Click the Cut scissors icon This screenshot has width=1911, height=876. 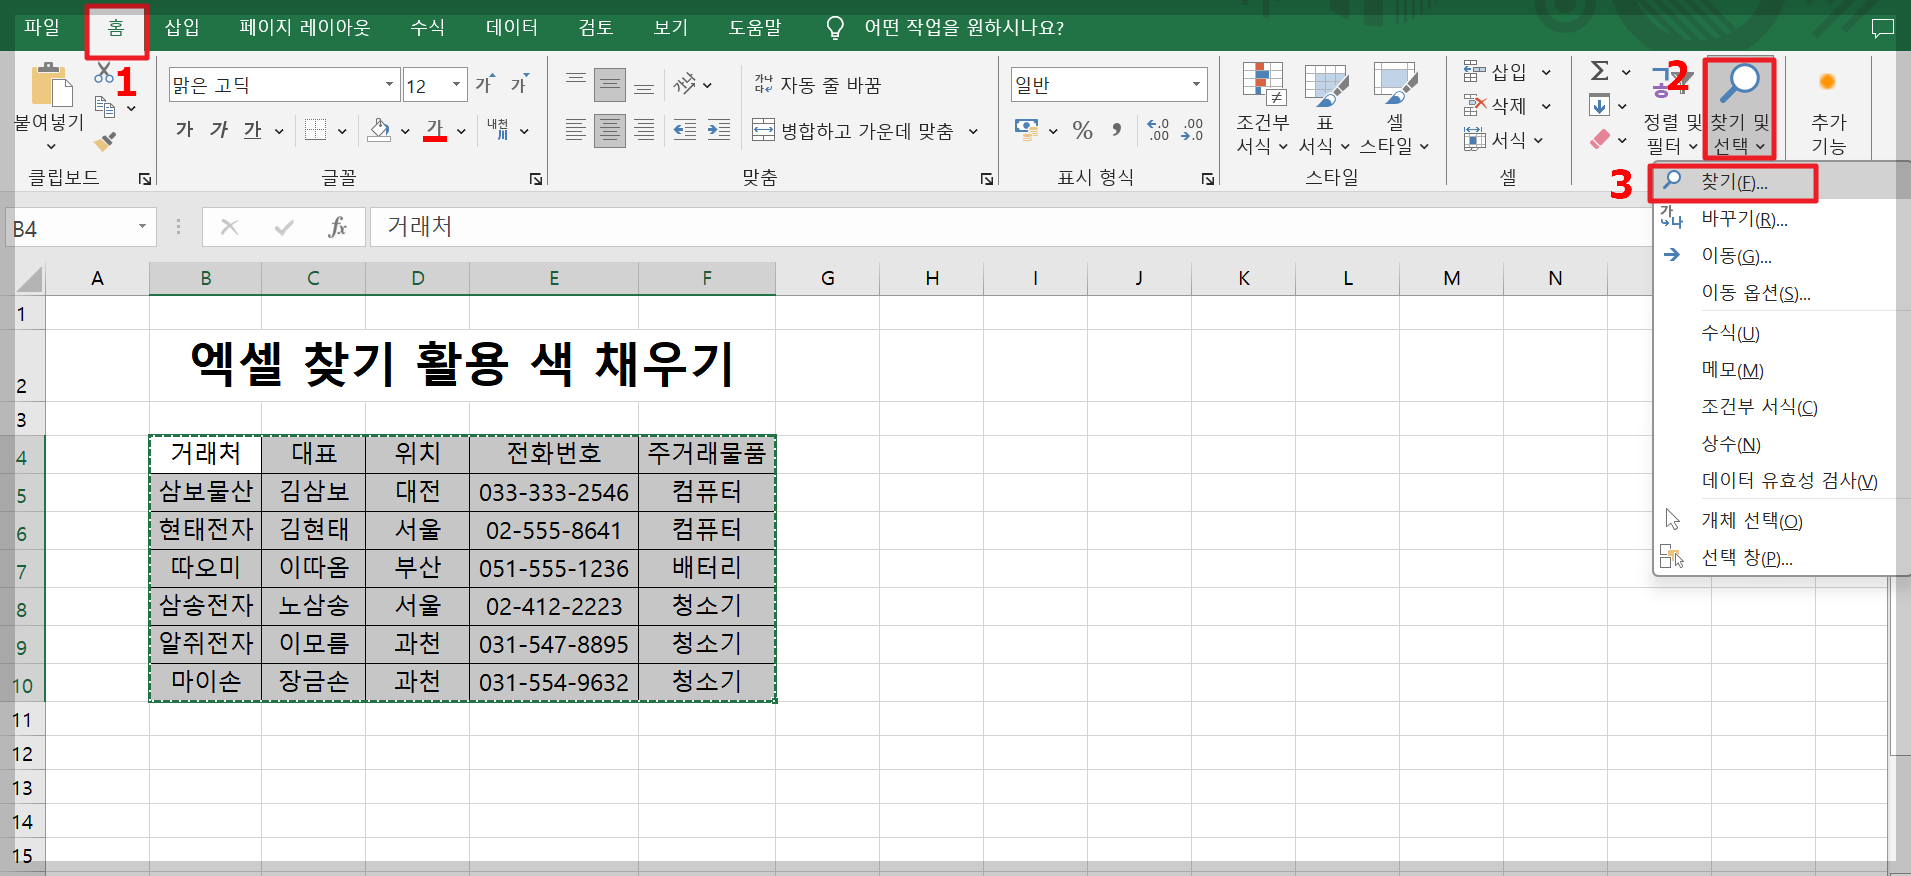tap(104, 73)
